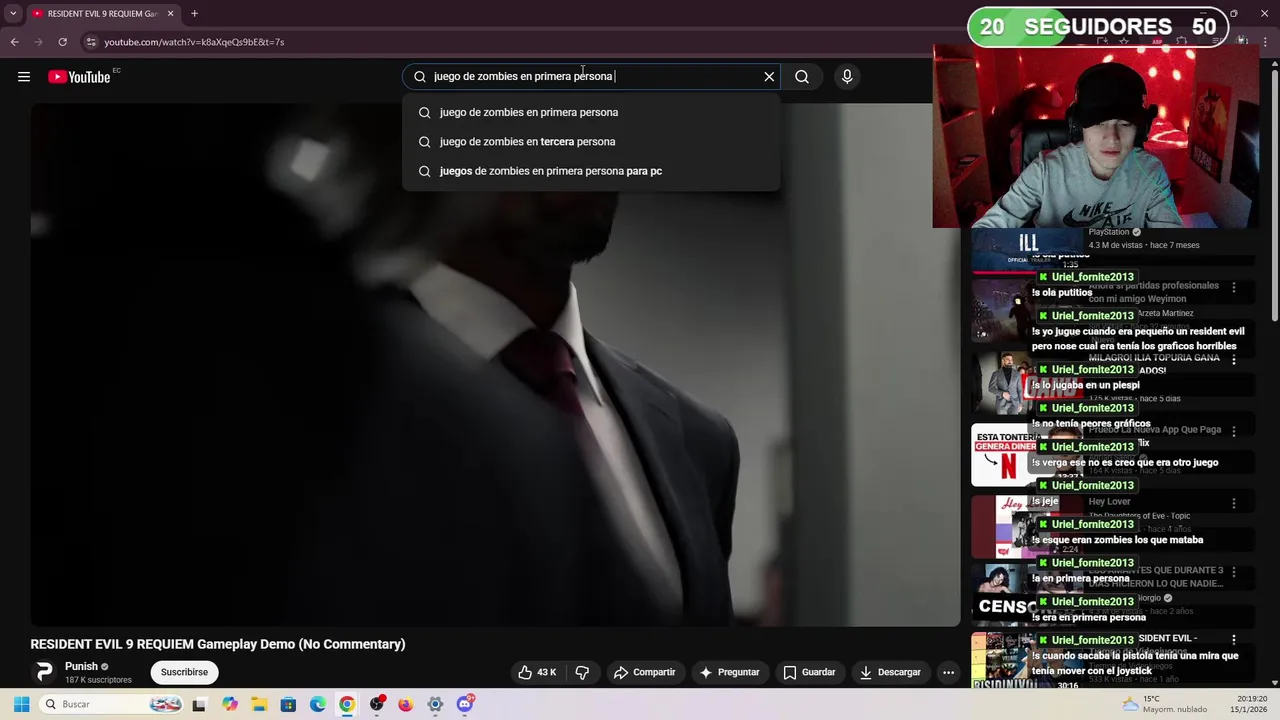Viewport: 1280px width, 720px height.
Task: Go to YouTube home via the logo
Action: (79, 77)
